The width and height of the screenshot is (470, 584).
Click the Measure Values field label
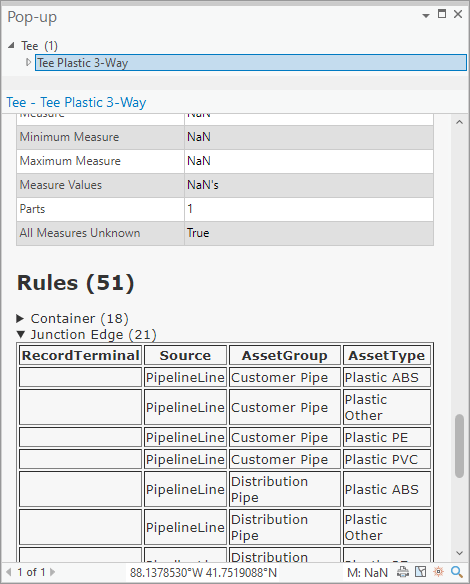click(x=61, y=185)
